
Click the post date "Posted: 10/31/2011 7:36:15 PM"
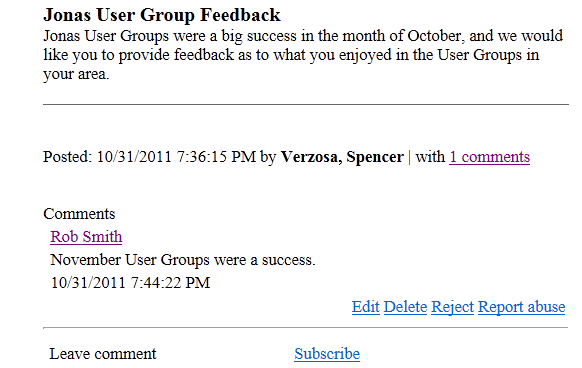tap(150, 157)
